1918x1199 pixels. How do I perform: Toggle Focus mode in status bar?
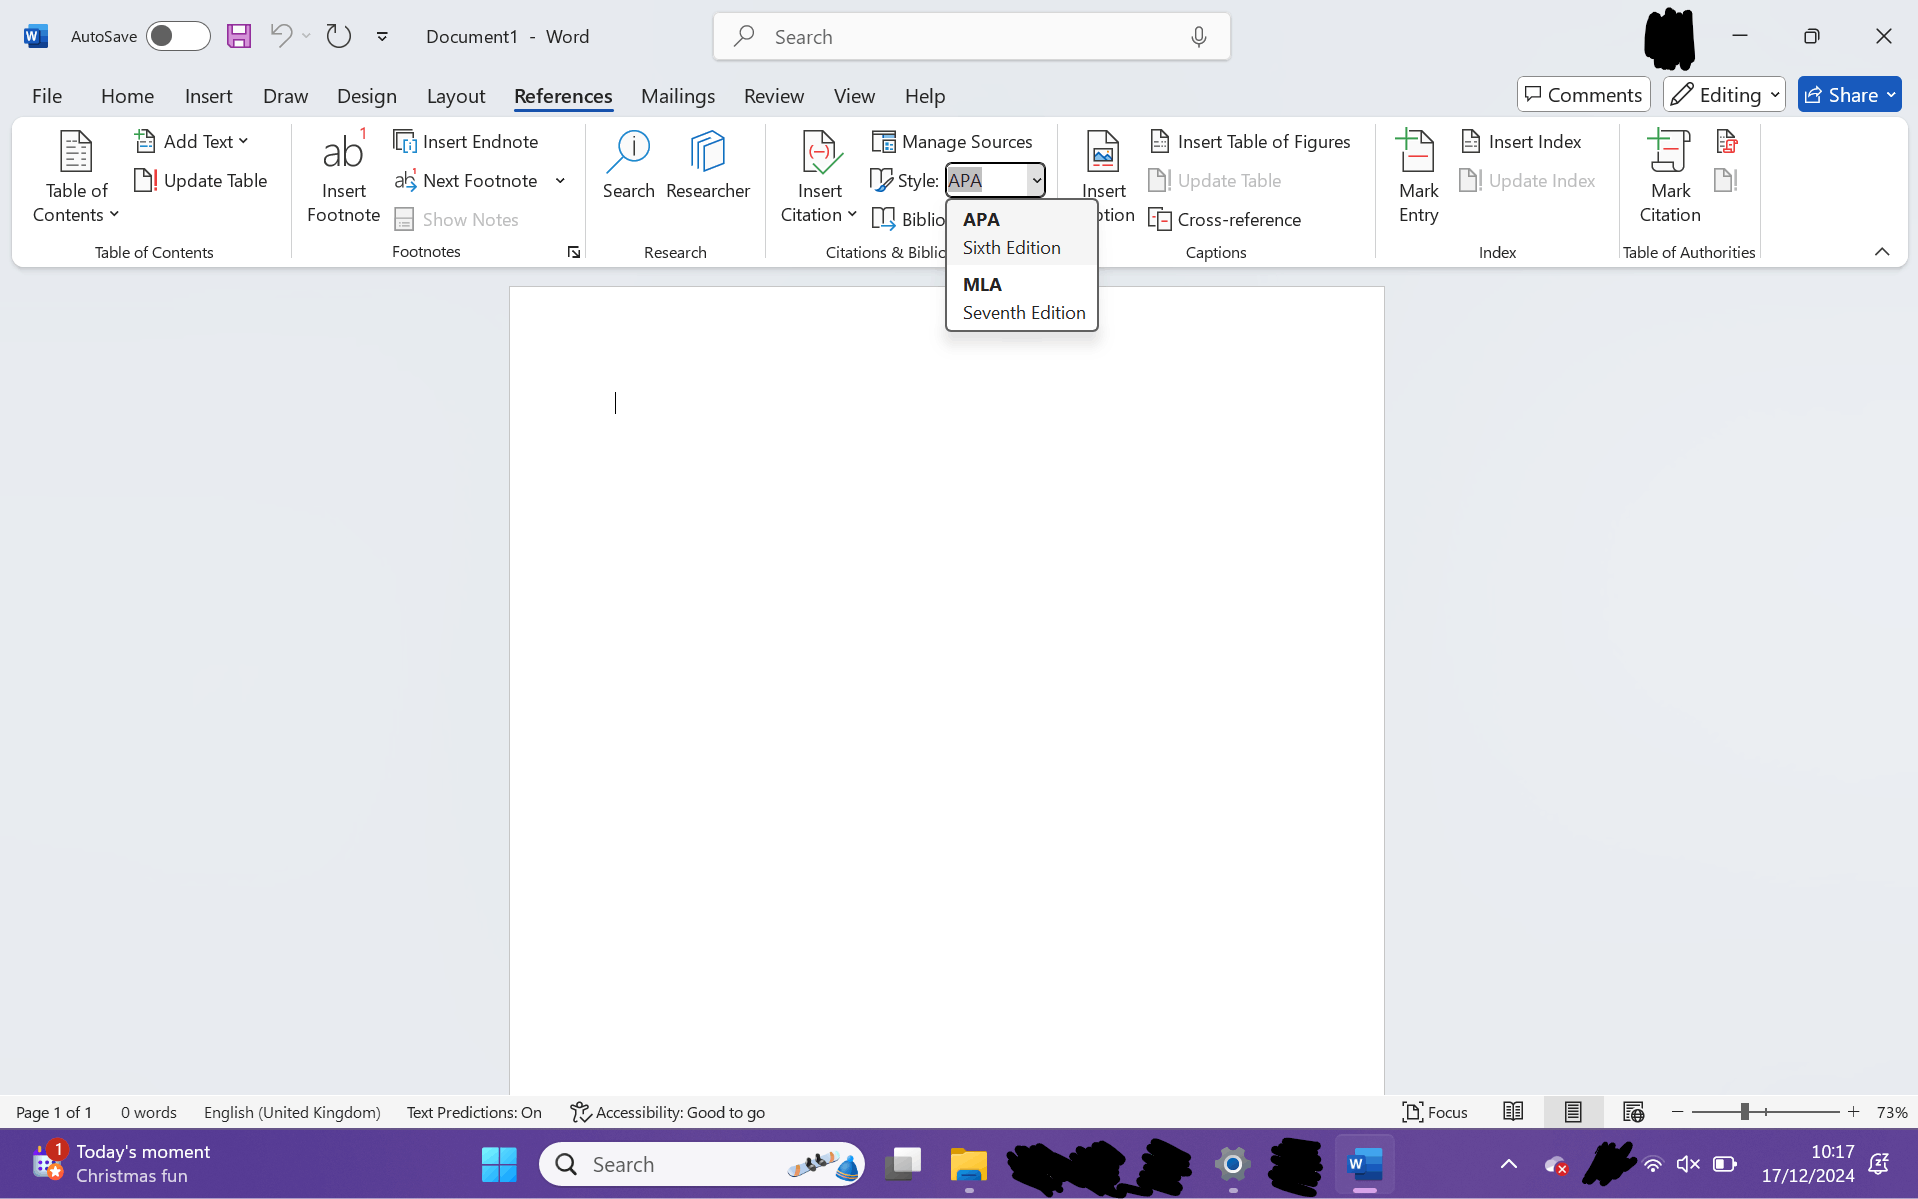(x=1435, y=1111)
